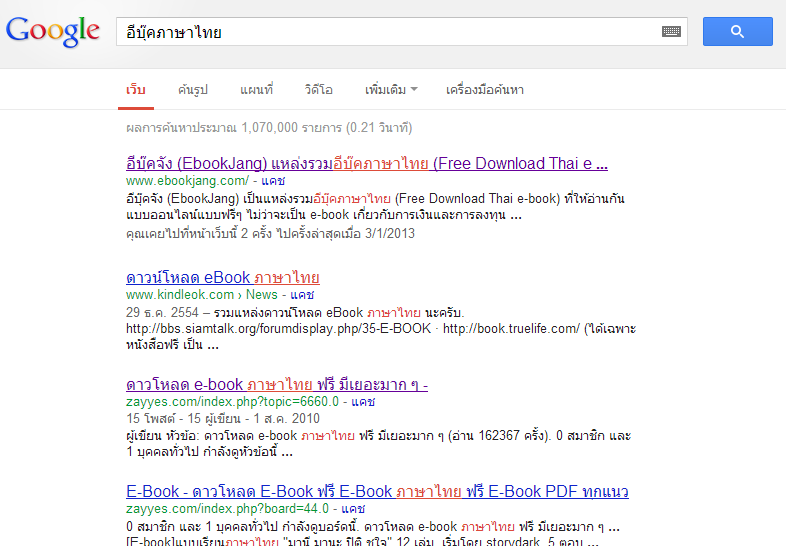Open the on-screen keyboard icon in search box

[671, 32]
